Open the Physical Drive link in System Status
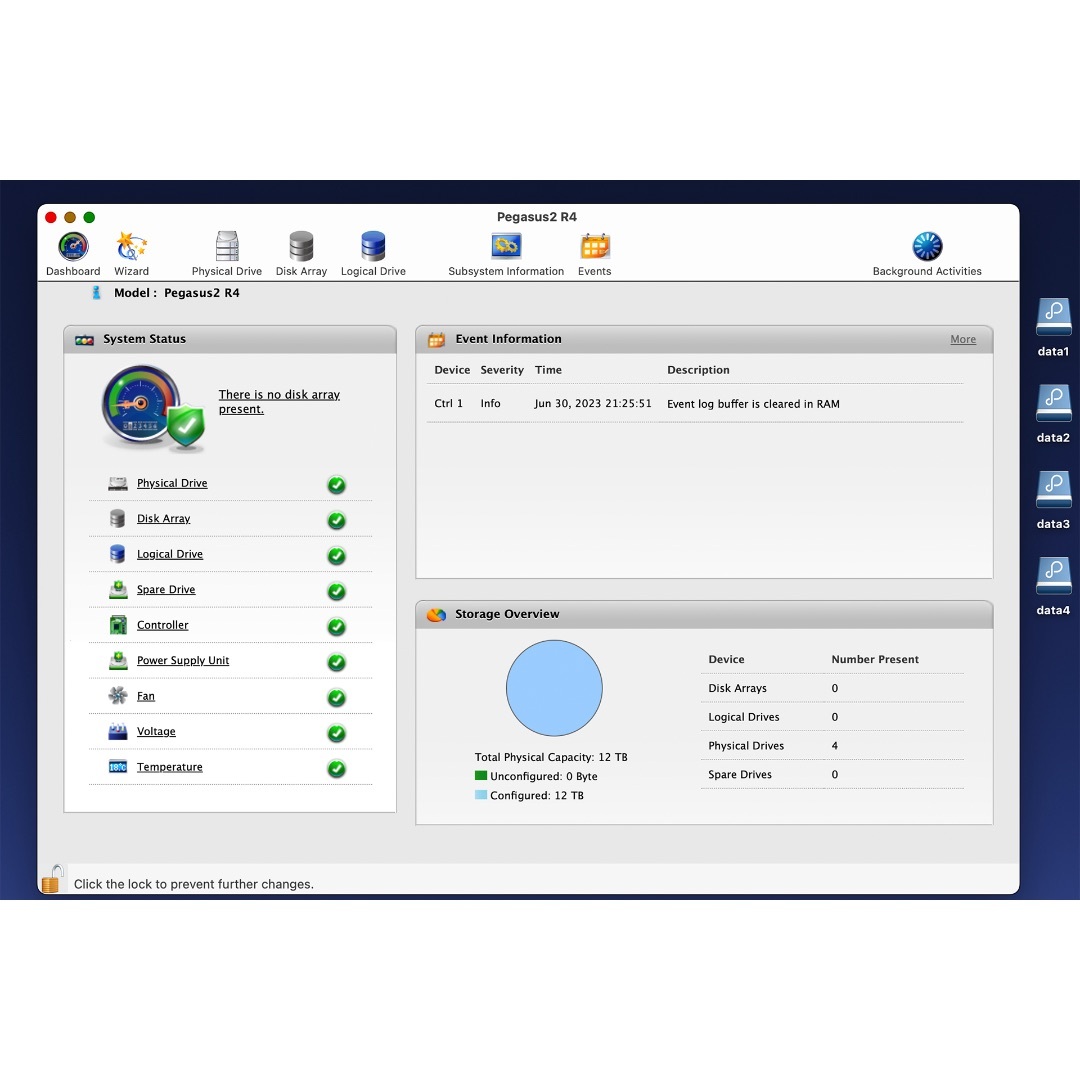This screenshot has width=1080, height=1080. pos(172,484)
